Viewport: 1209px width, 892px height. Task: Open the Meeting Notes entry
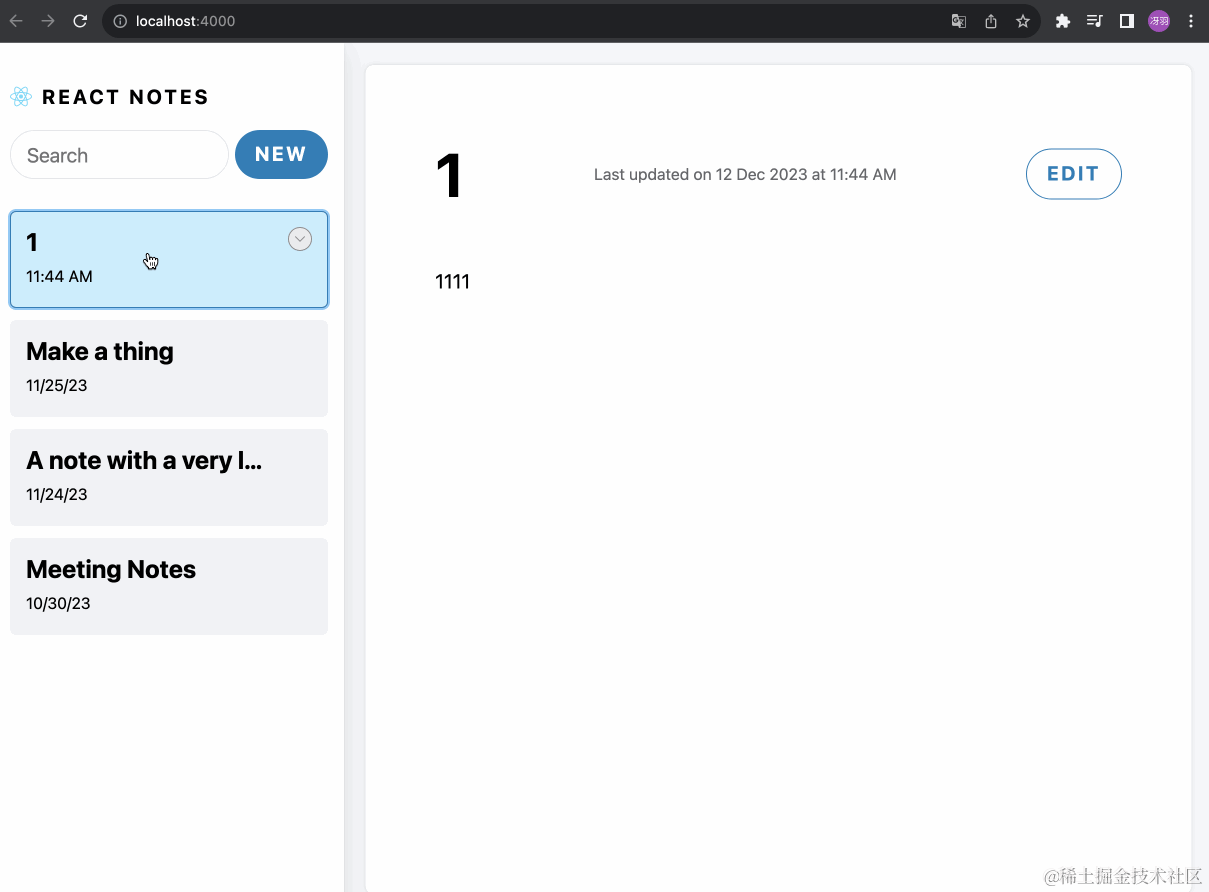pyautogui.click(x=168, y=585)
